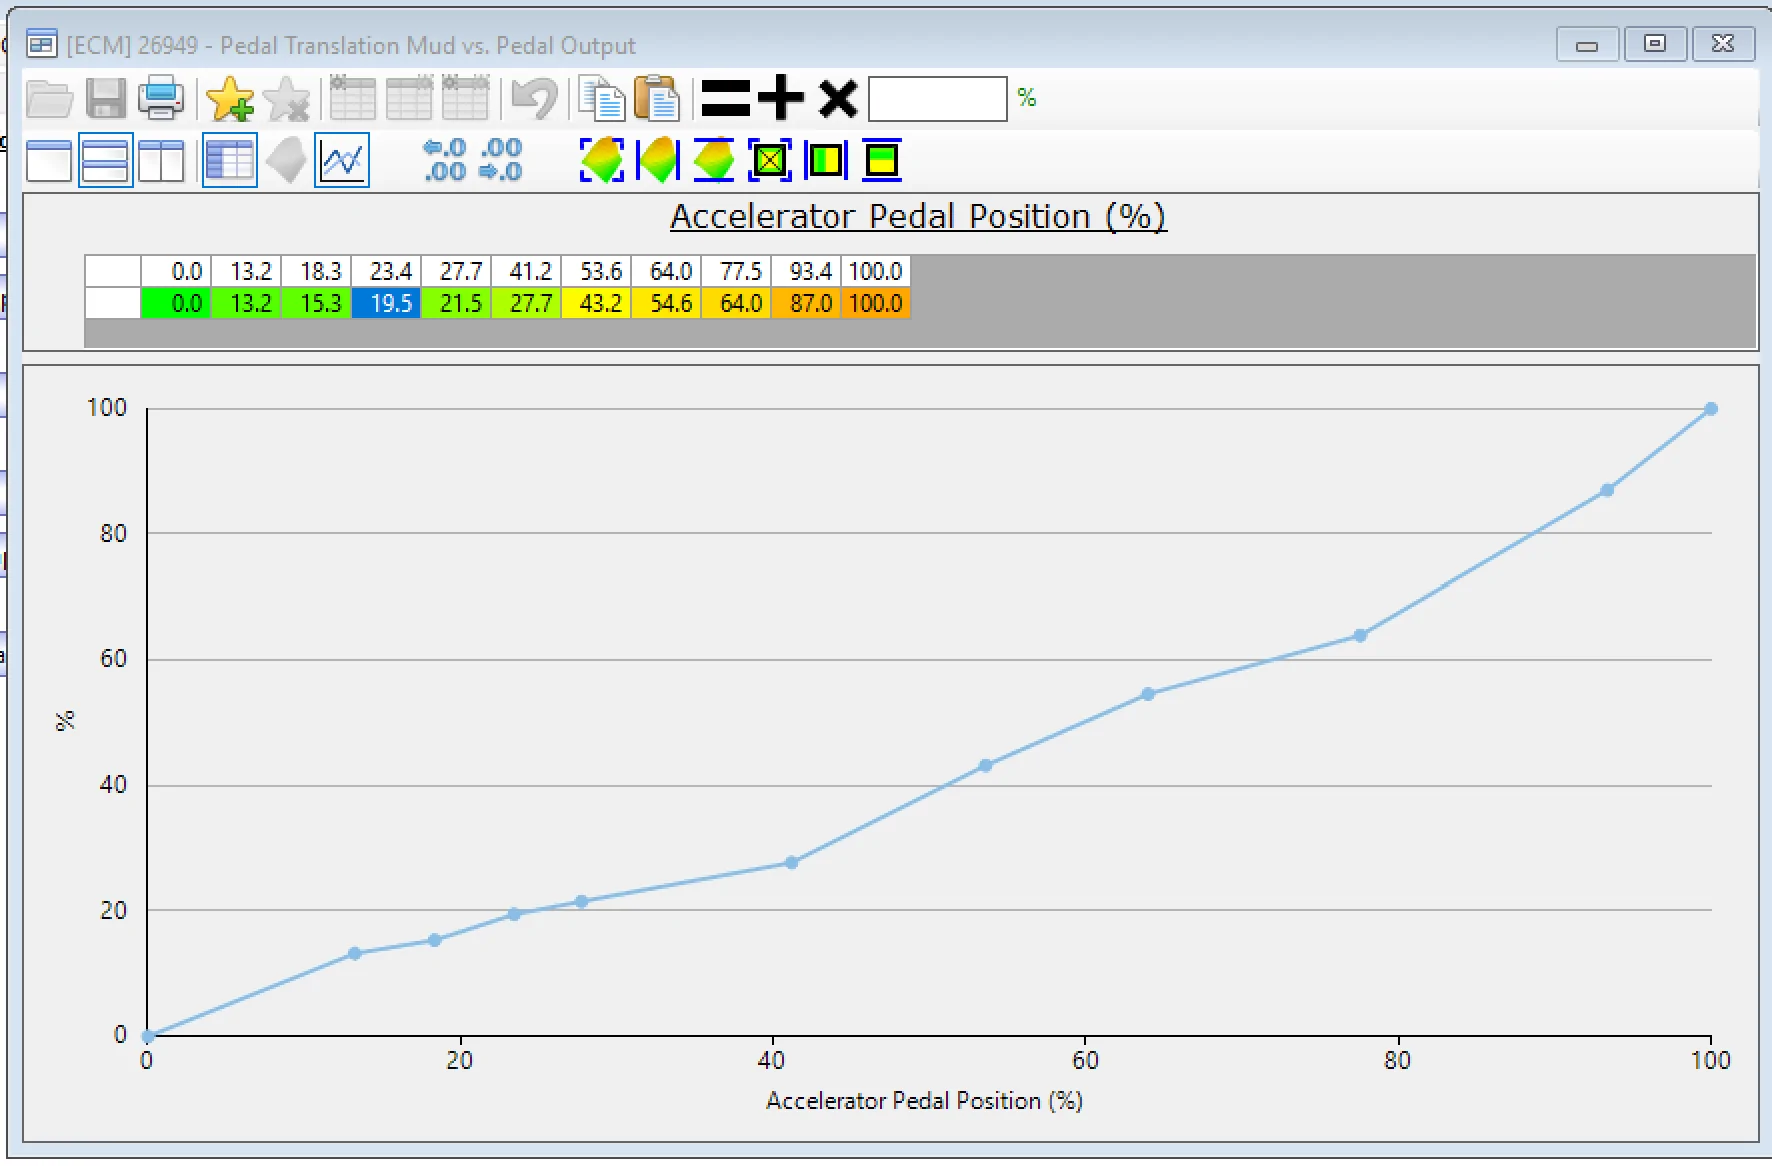Apply the equals (set value) operation

(725, 99)
